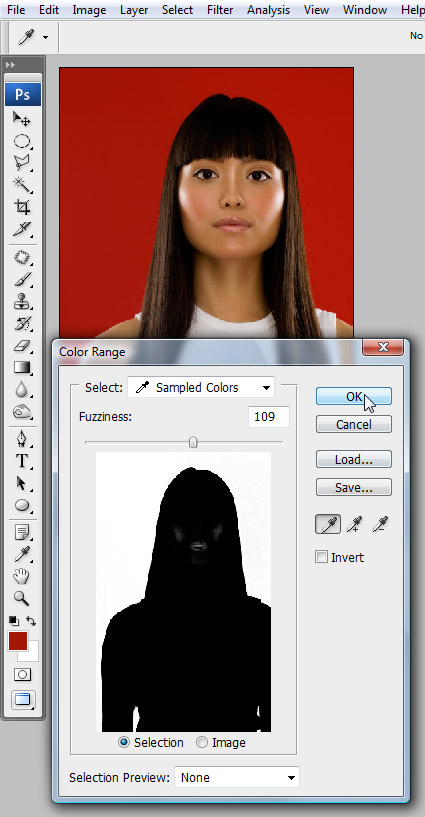Open the Selection Preview dropdown
The height and width of the screenshot is (817, 425).
tap(237, 777)
